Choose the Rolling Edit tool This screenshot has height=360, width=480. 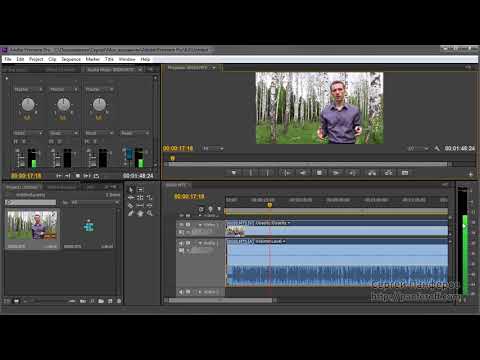[x=140, y=198]
